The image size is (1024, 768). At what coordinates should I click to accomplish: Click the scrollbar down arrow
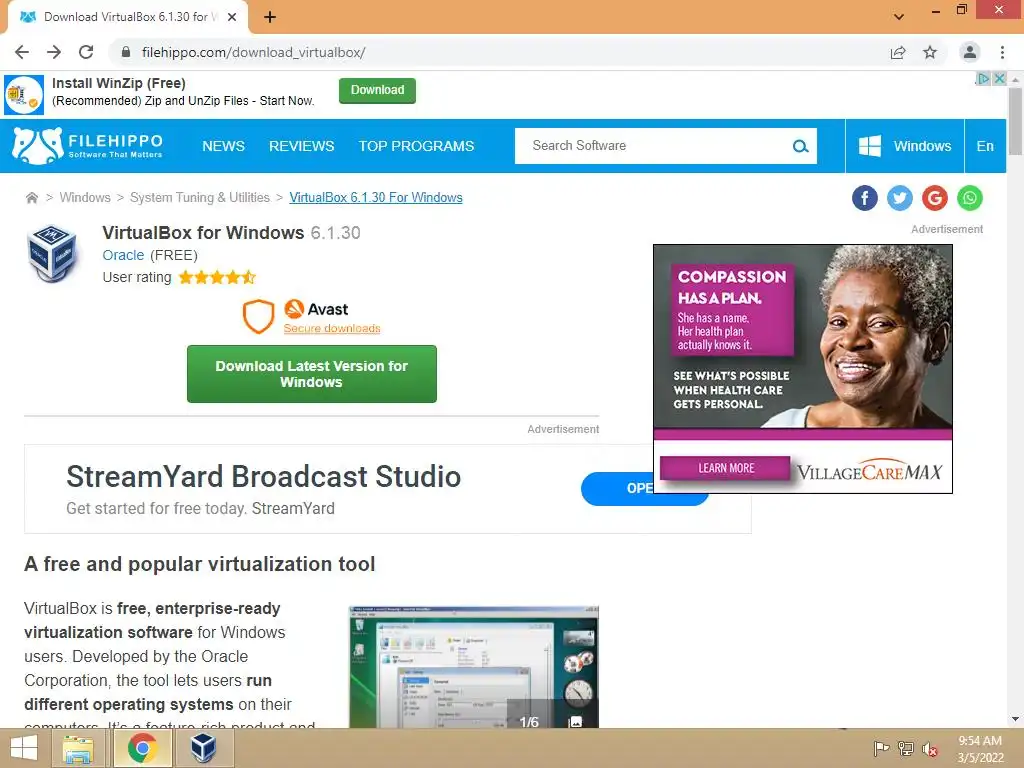1015,720
